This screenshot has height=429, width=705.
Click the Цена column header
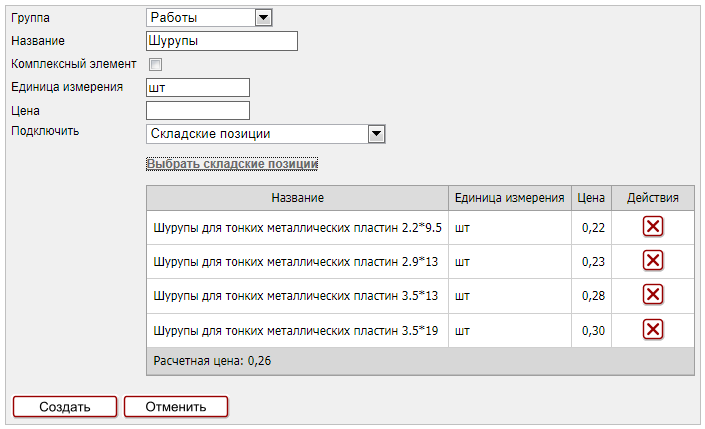point(591,198)
